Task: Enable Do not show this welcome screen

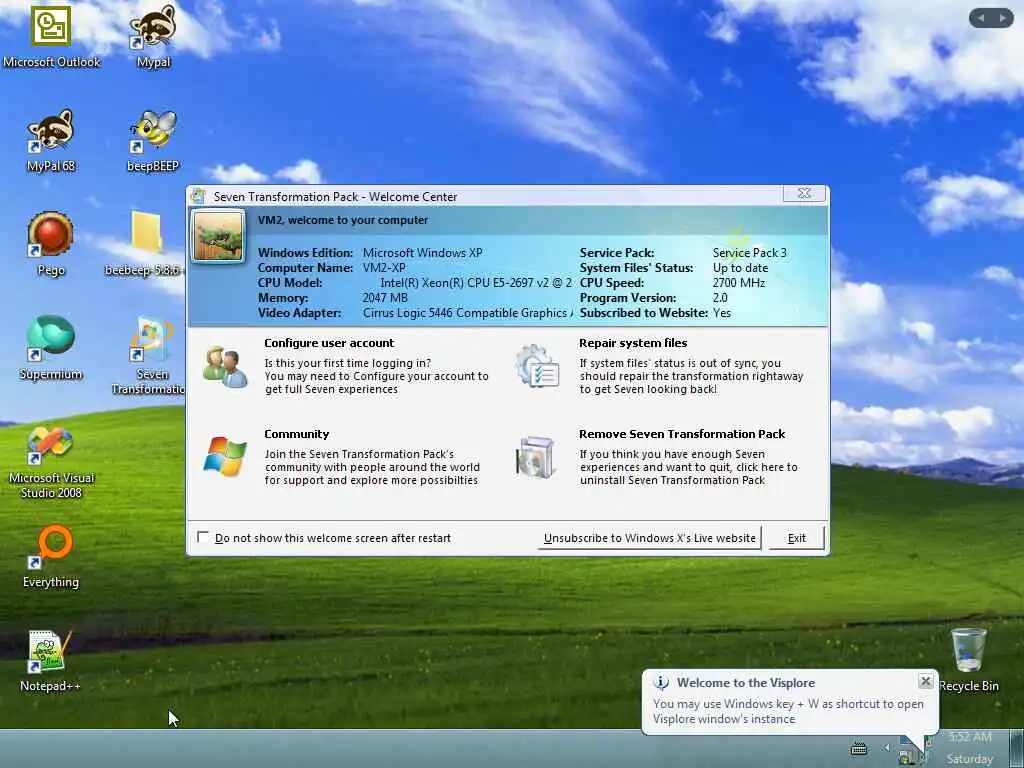Action: (x=202, y=537)
